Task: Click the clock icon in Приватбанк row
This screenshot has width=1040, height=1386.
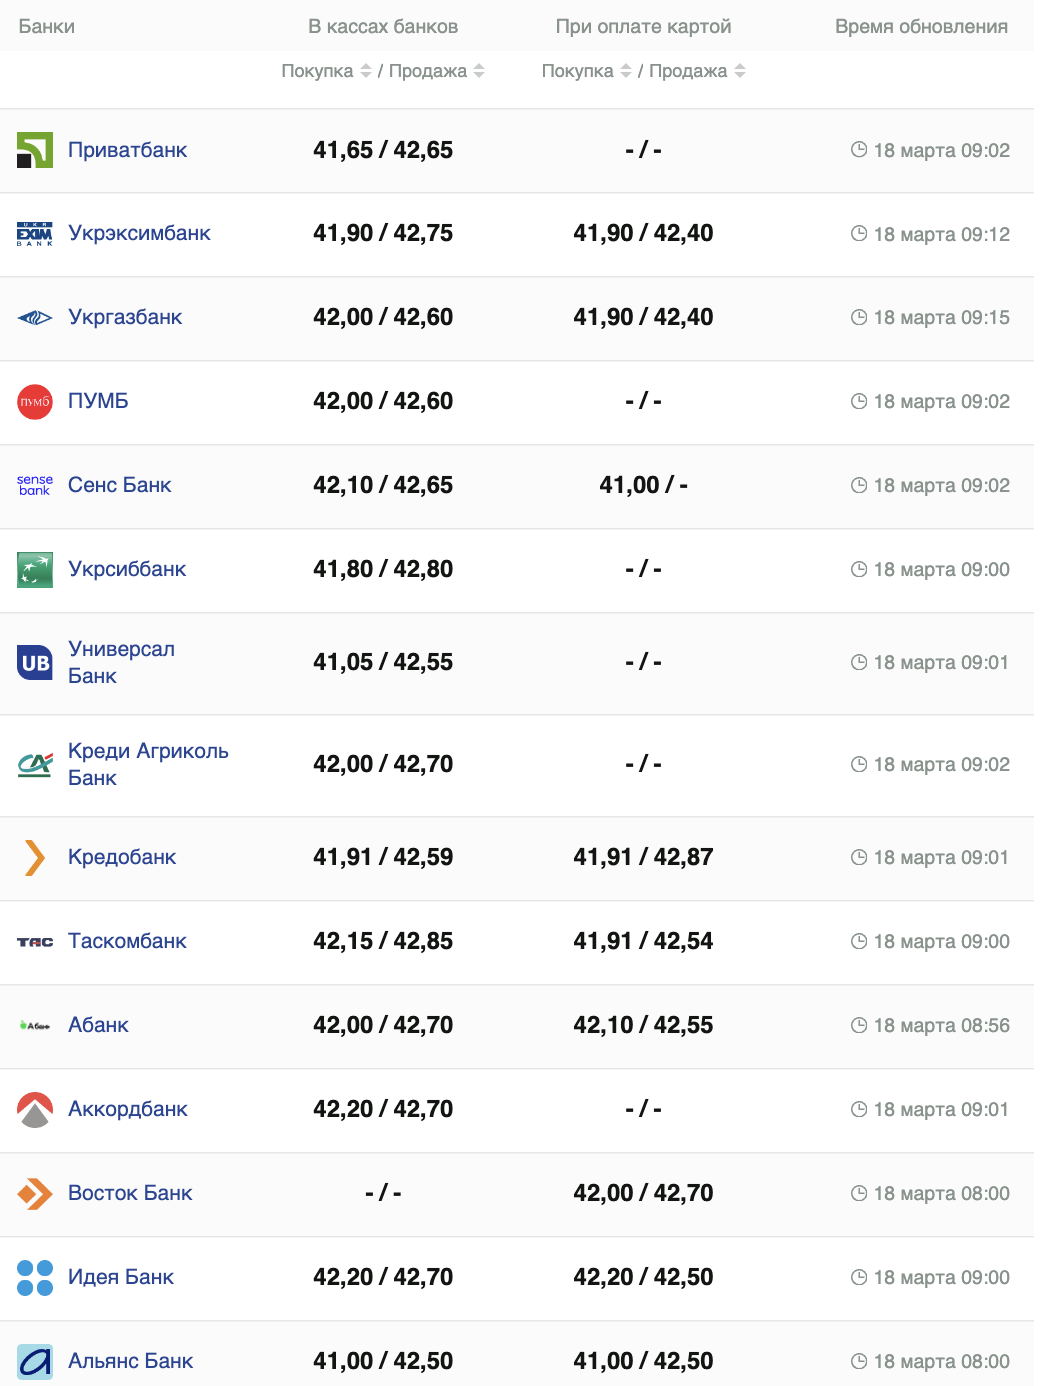Action: click(x=859, y=150)
